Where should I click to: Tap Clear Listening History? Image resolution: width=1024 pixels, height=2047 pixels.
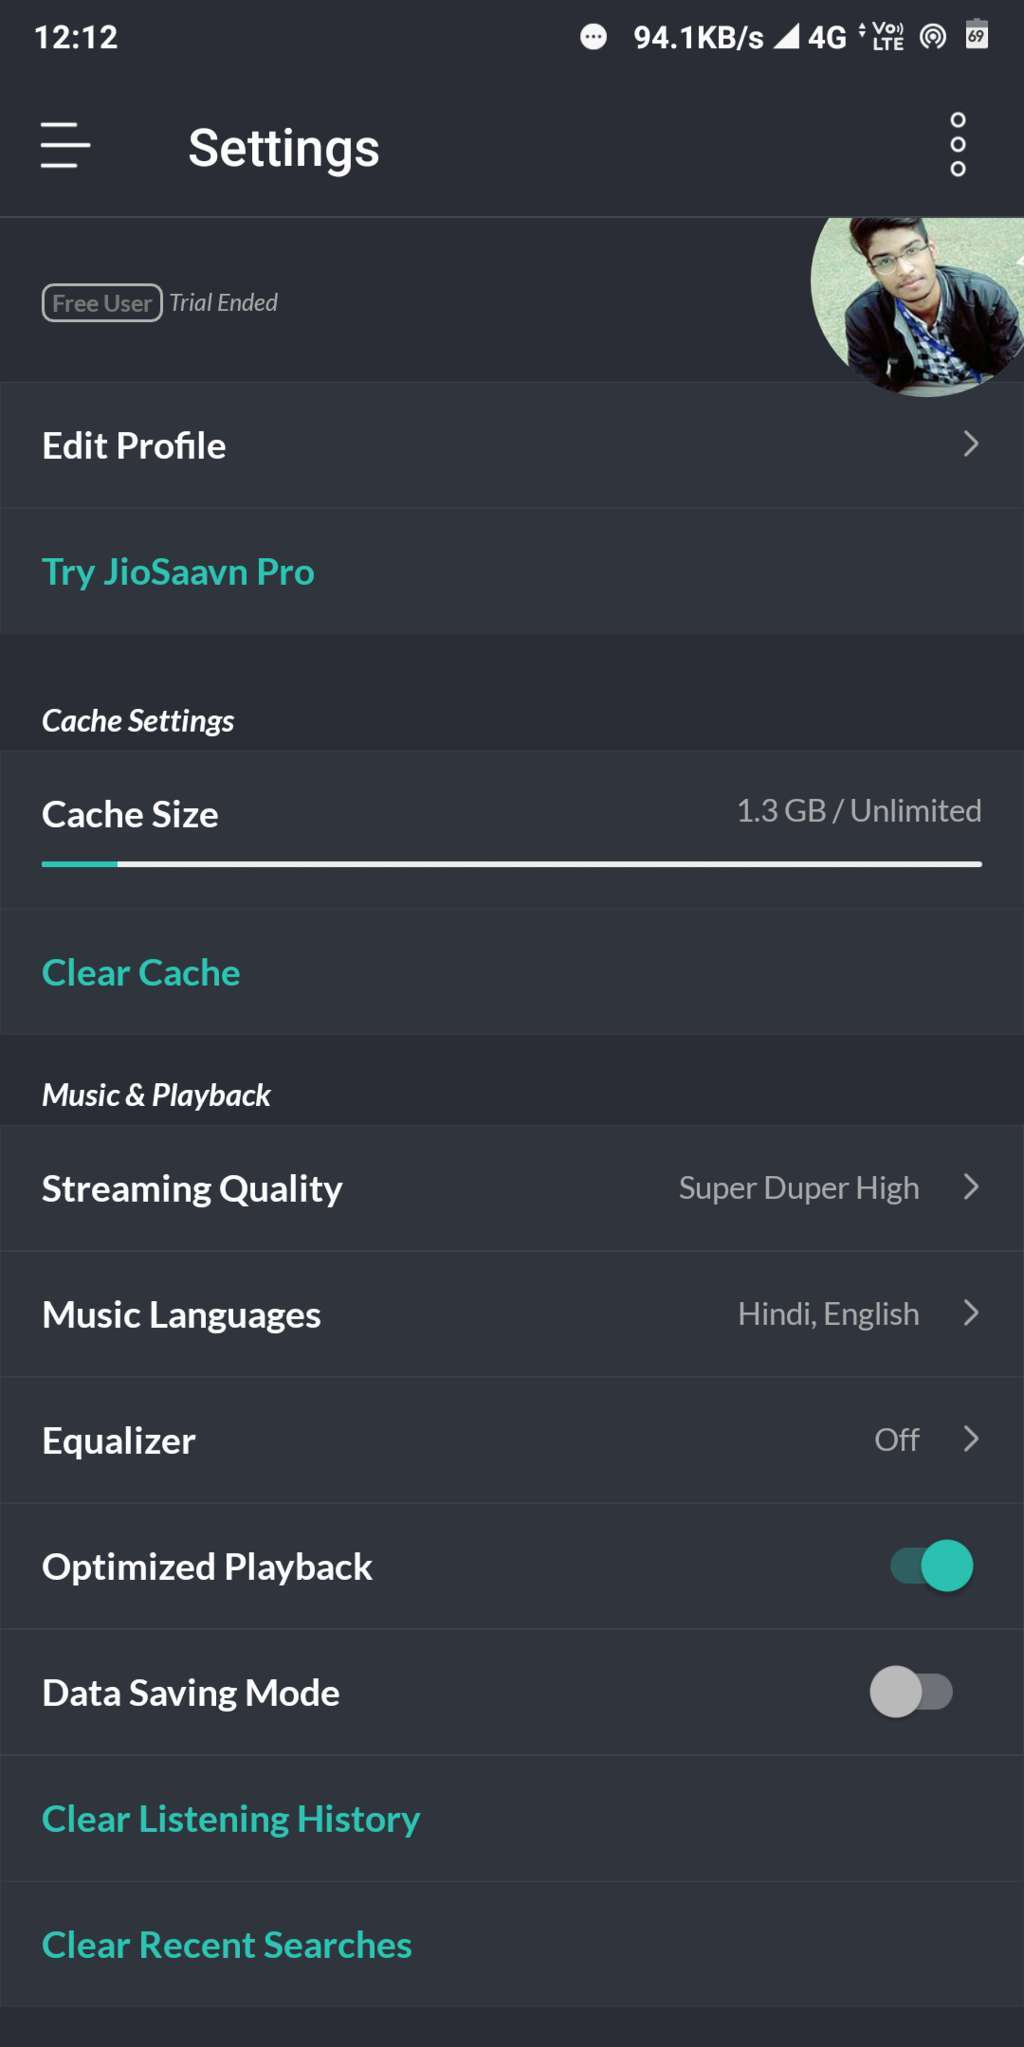pyautogui.click(x=231, y=1819)
